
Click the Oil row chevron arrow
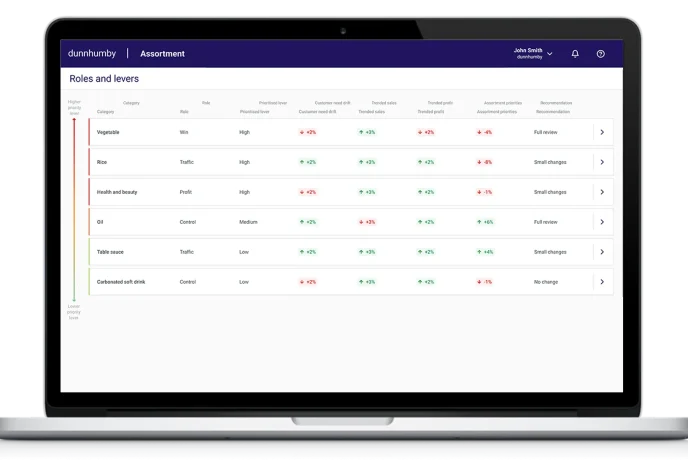pyautogui.click(x=601, y=222)
